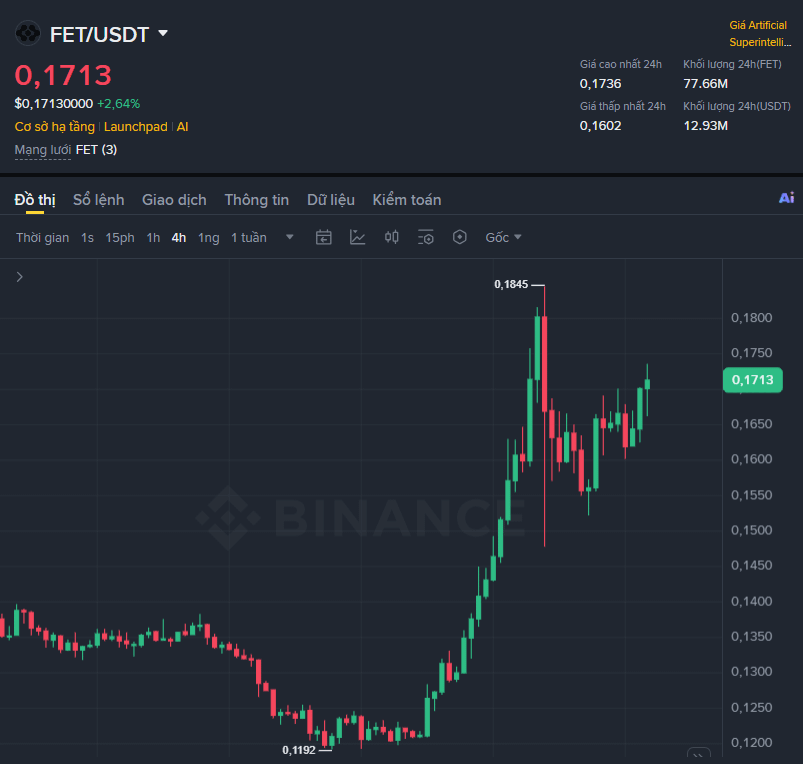Click the FET volume value 77.66M
The image size is (803, 764).
705,83
